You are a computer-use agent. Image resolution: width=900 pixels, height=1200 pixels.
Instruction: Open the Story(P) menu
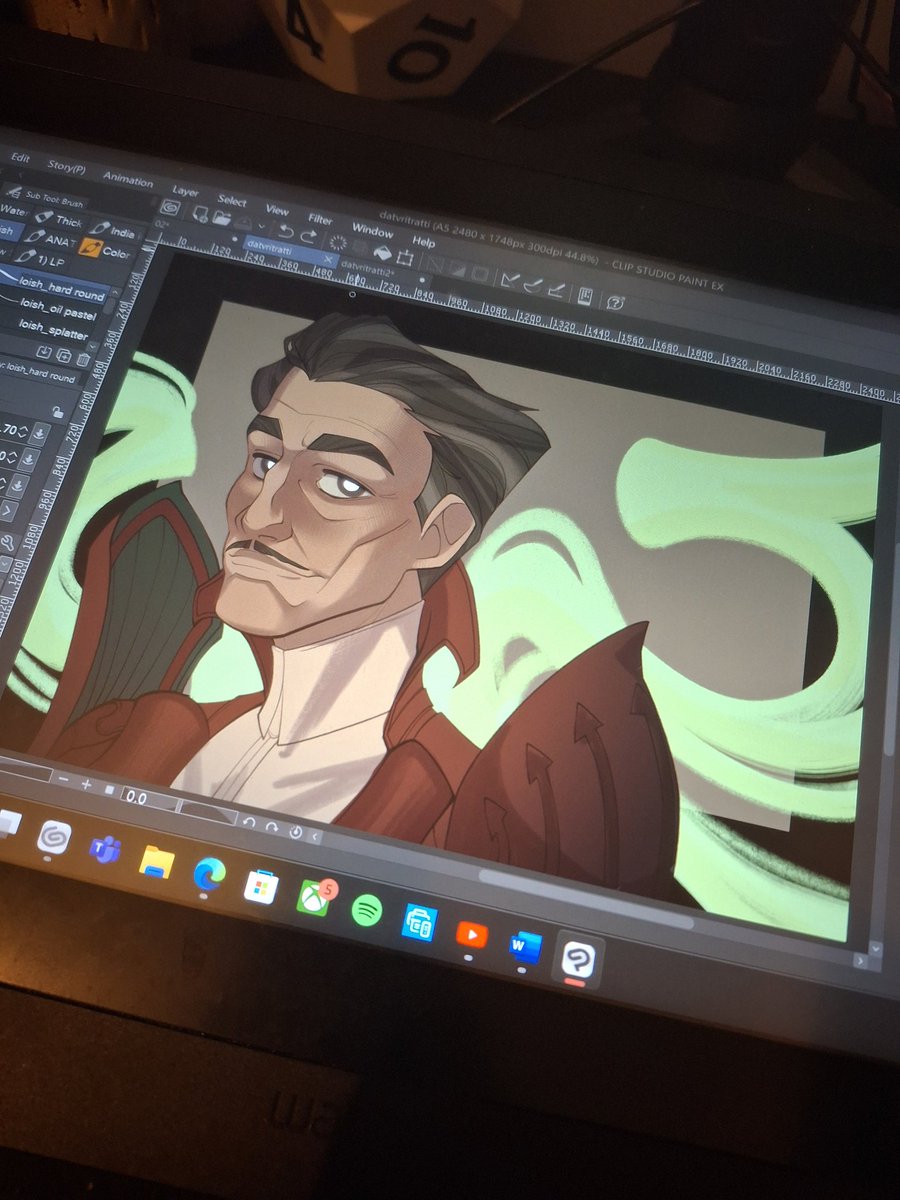click(67, 167)
